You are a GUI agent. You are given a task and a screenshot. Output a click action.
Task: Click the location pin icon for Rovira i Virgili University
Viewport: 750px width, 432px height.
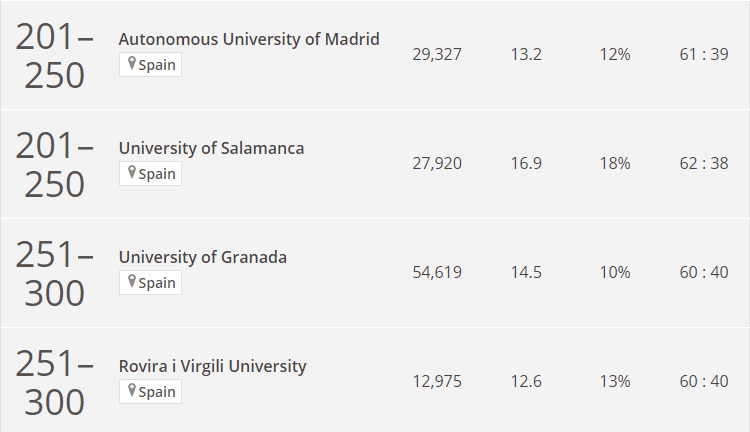[132, 390]
